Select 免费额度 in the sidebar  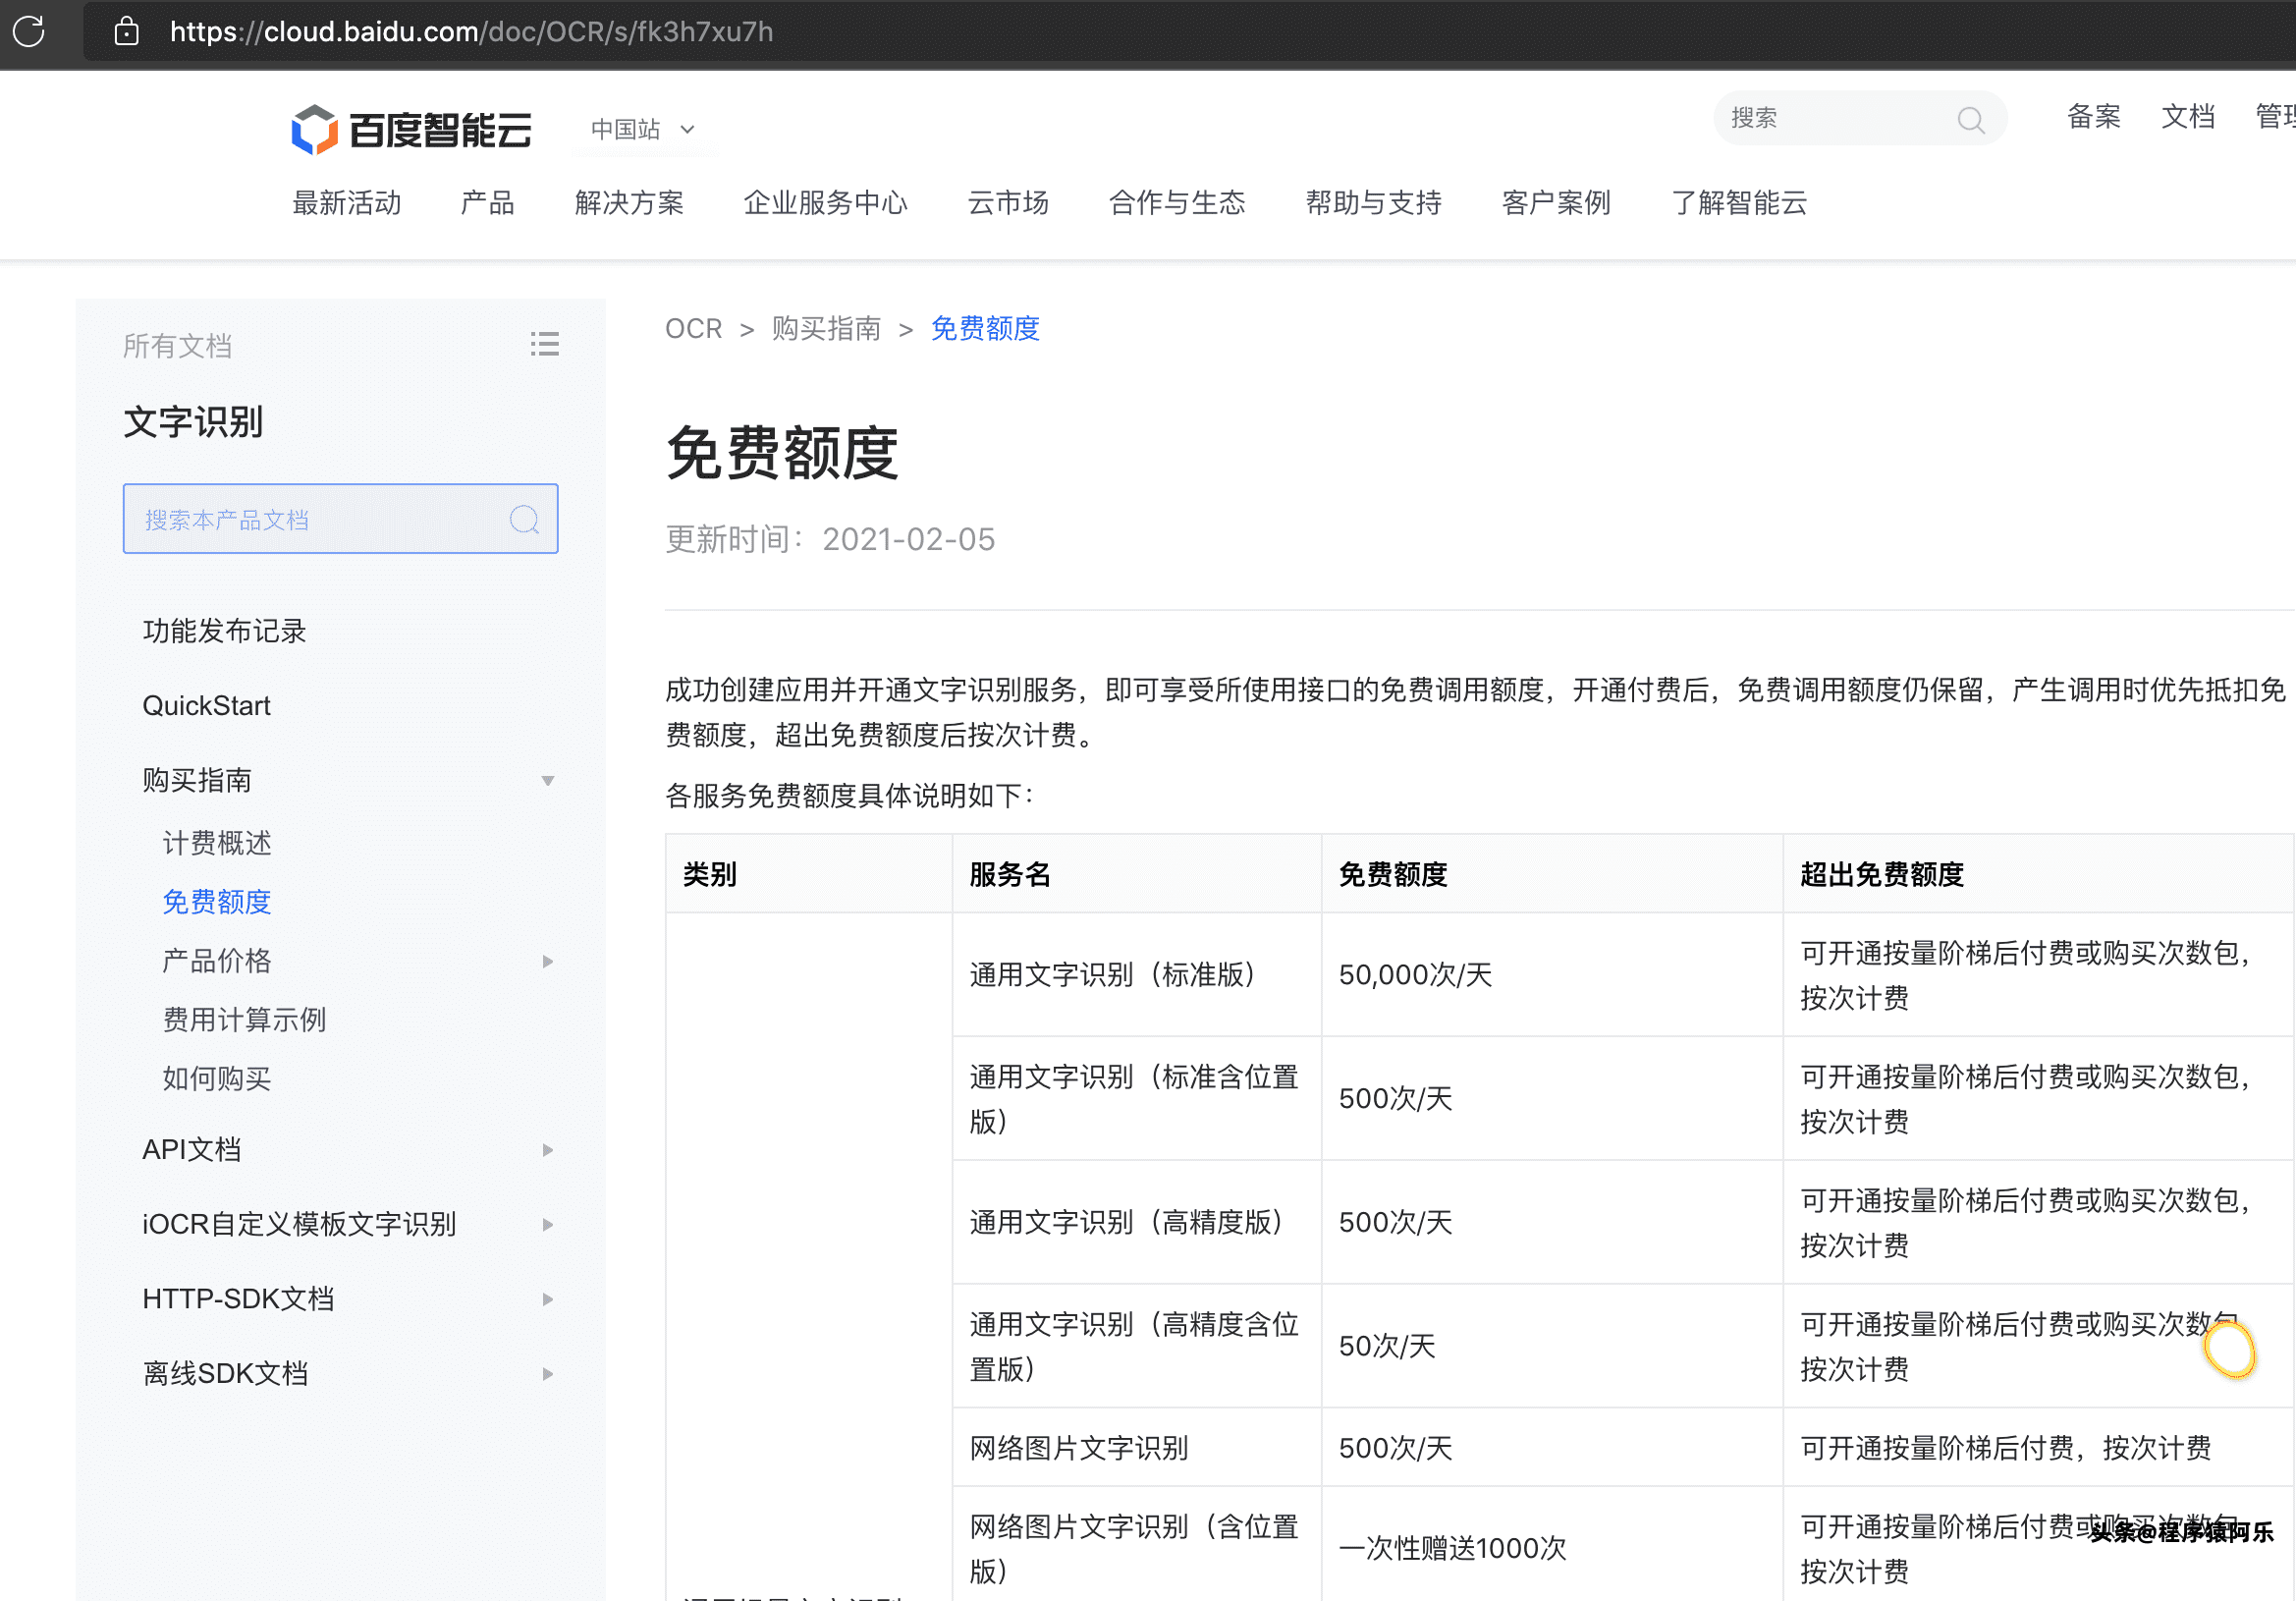tap(217, 902)
